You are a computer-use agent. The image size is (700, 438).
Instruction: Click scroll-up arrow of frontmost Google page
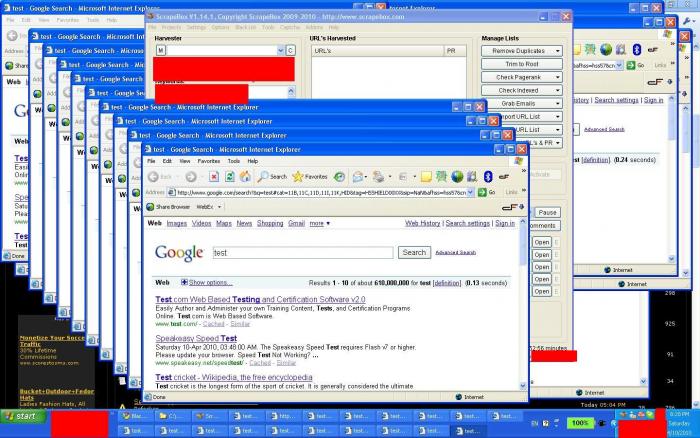523,221
